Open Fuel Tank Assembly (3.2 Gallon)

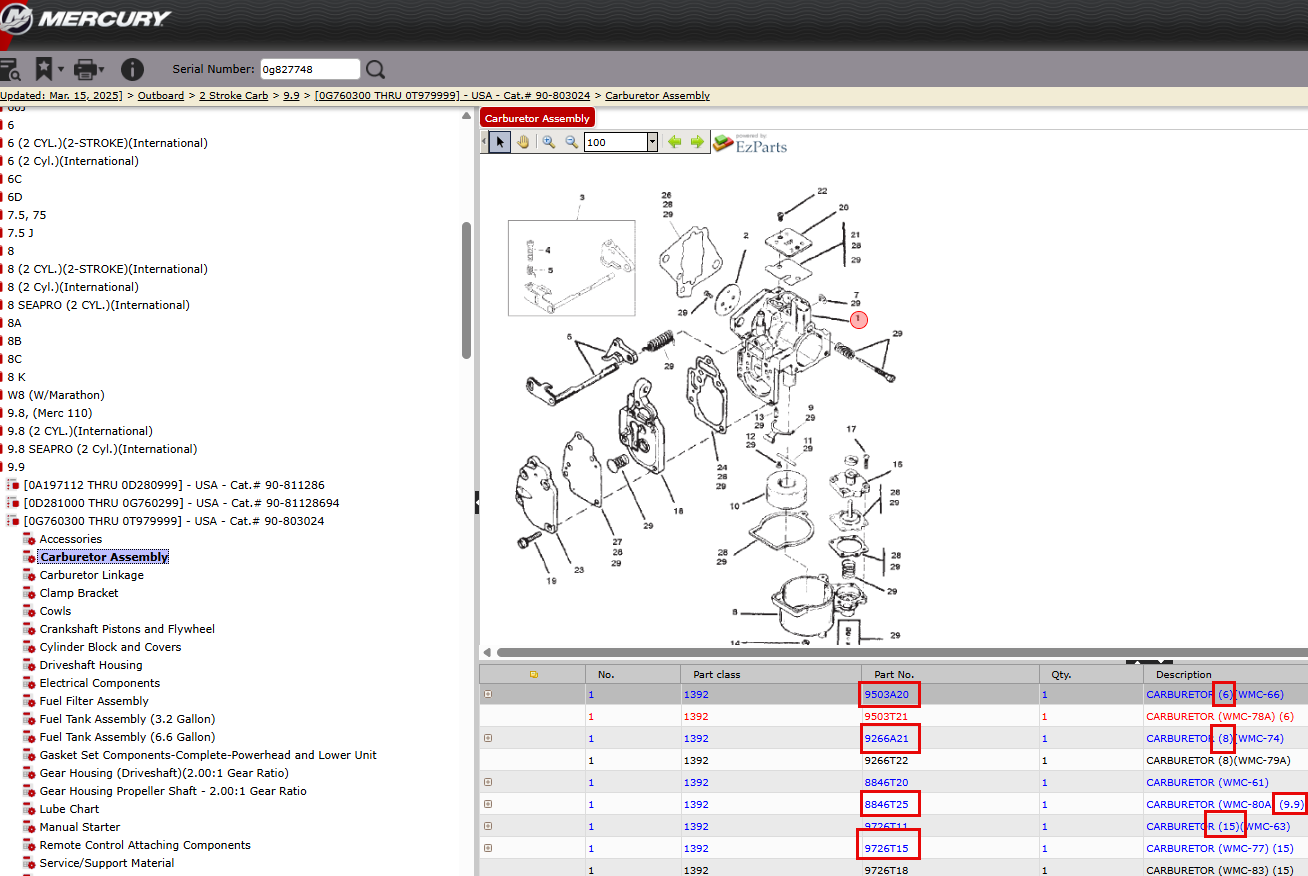(x=127, y=719)
